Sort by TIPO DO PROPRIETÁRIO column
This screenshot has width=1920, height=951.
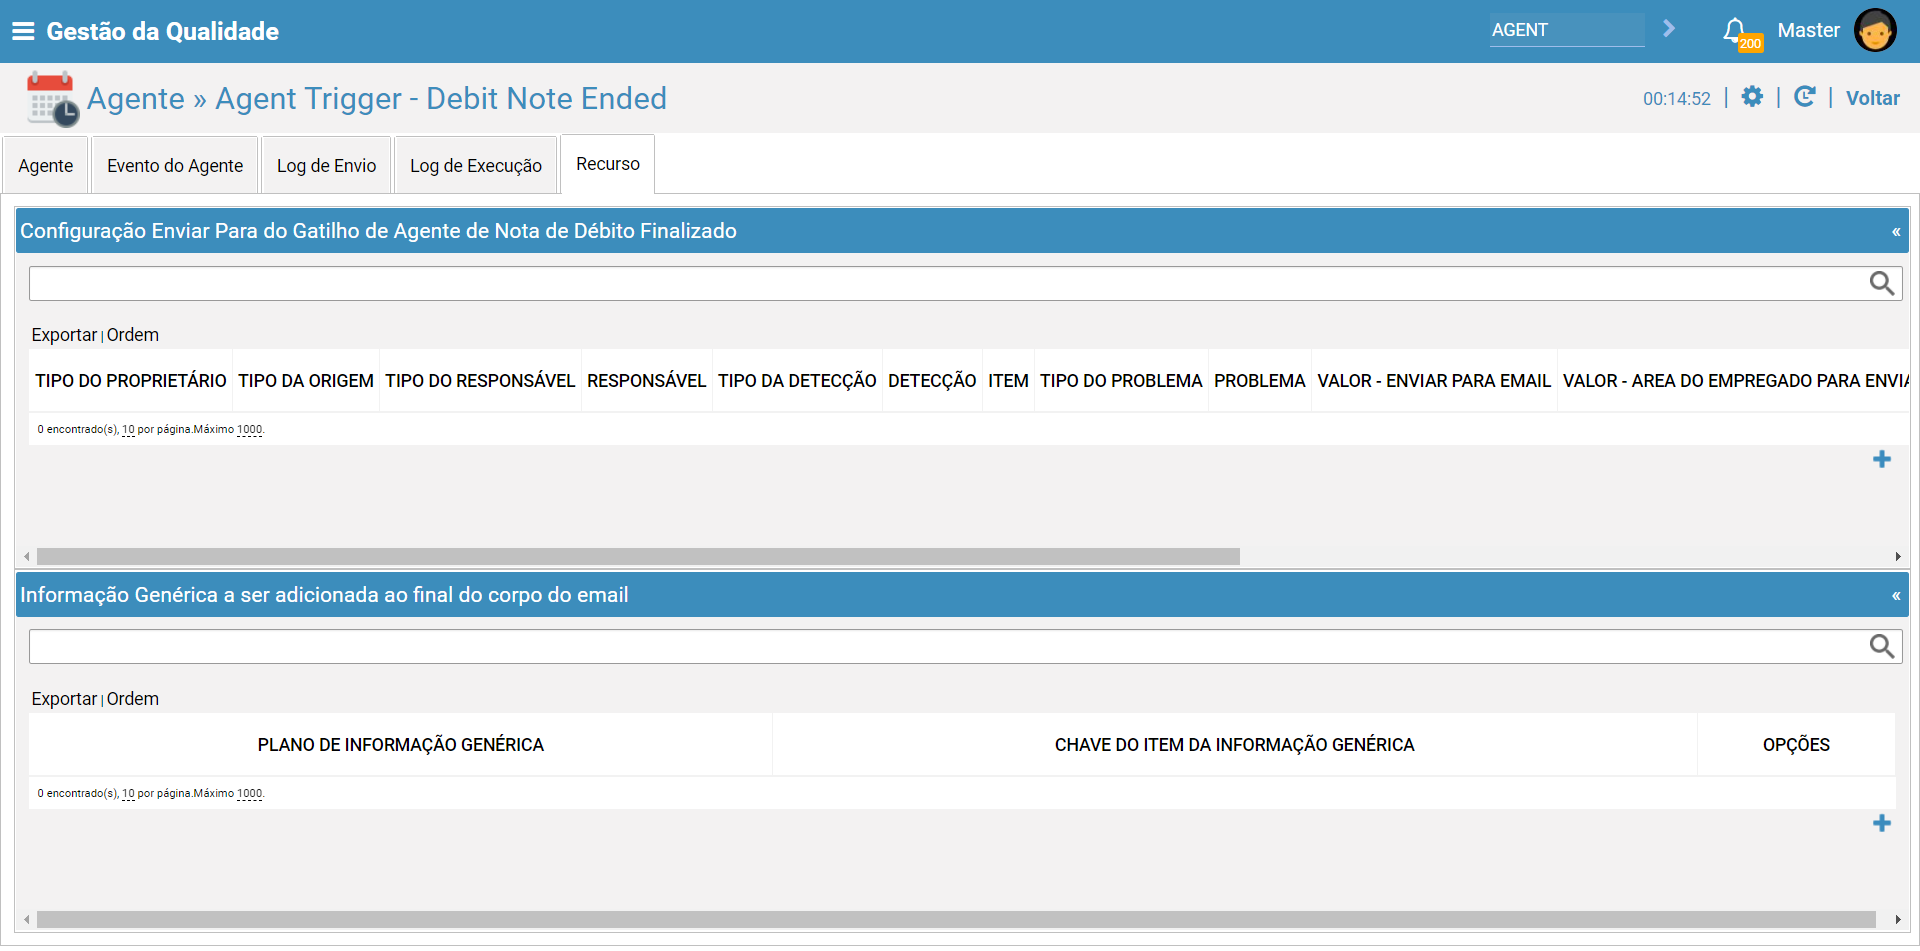[131, 381]
